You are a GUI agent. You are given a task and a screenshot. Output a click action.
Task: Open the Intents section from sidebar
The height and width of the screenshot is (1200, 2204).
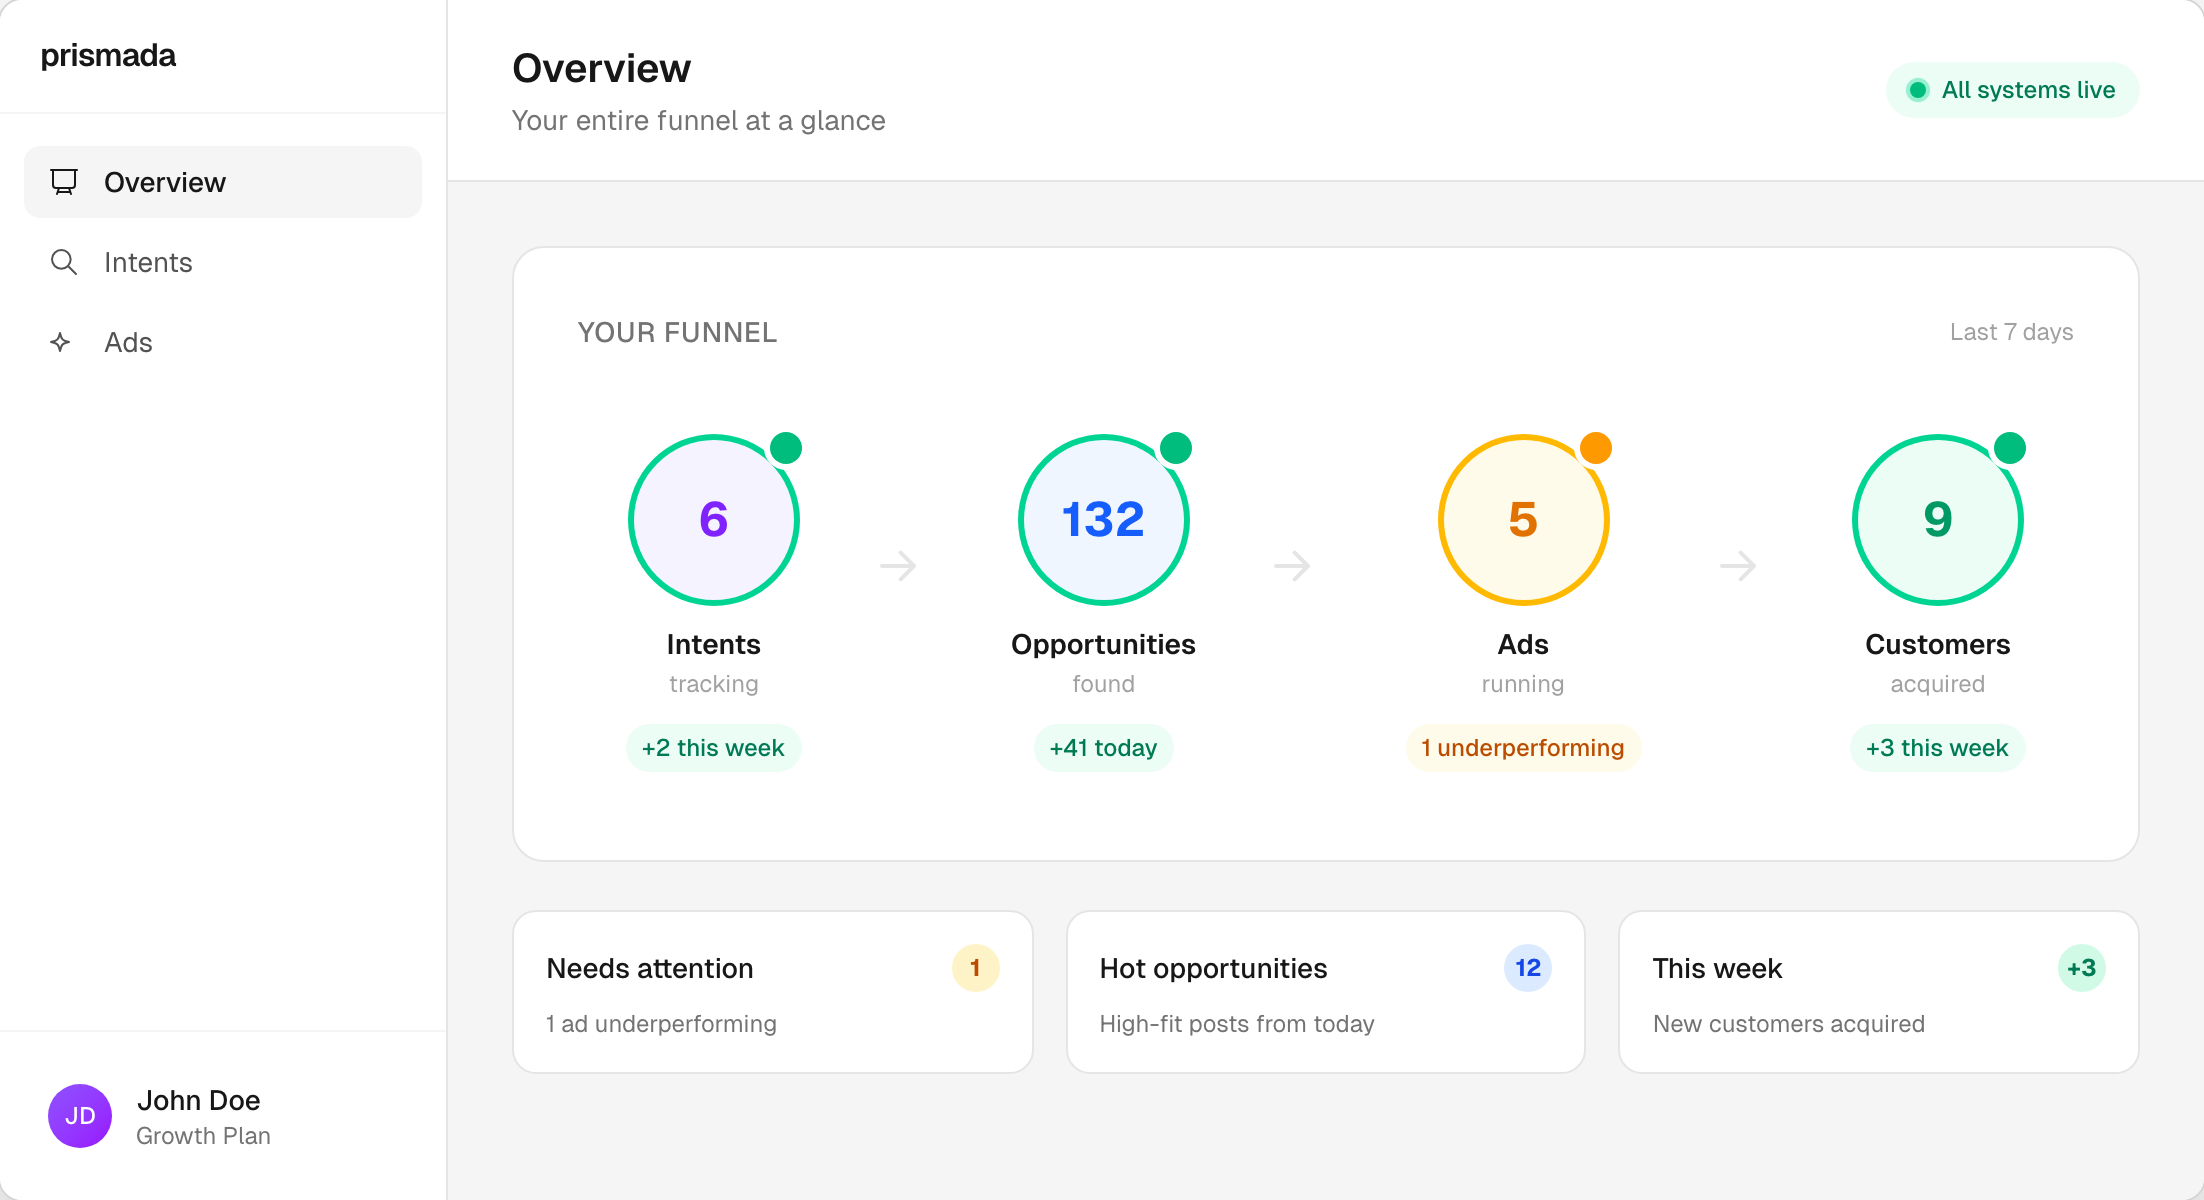point(148,262)
